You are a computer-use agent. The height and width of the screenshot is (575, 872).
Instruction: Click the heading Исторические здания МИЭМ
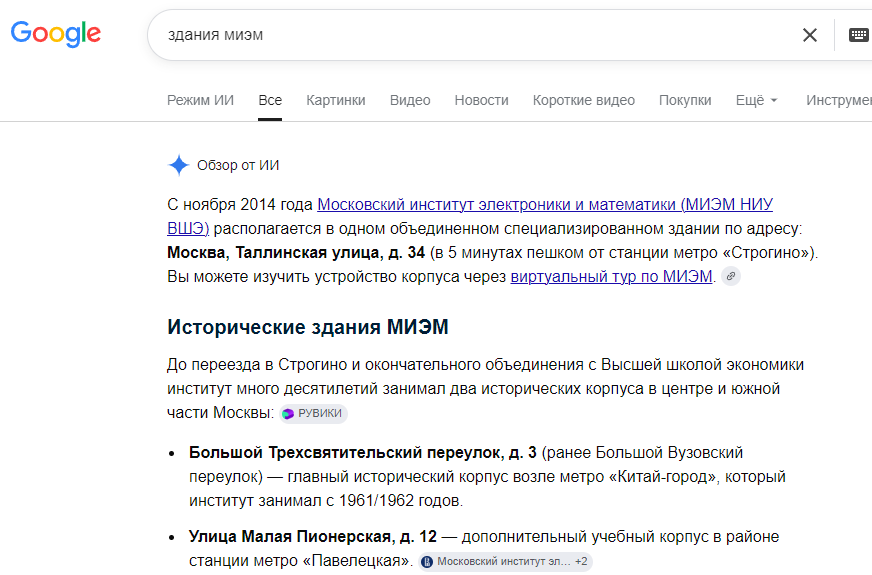coord(308,327)
